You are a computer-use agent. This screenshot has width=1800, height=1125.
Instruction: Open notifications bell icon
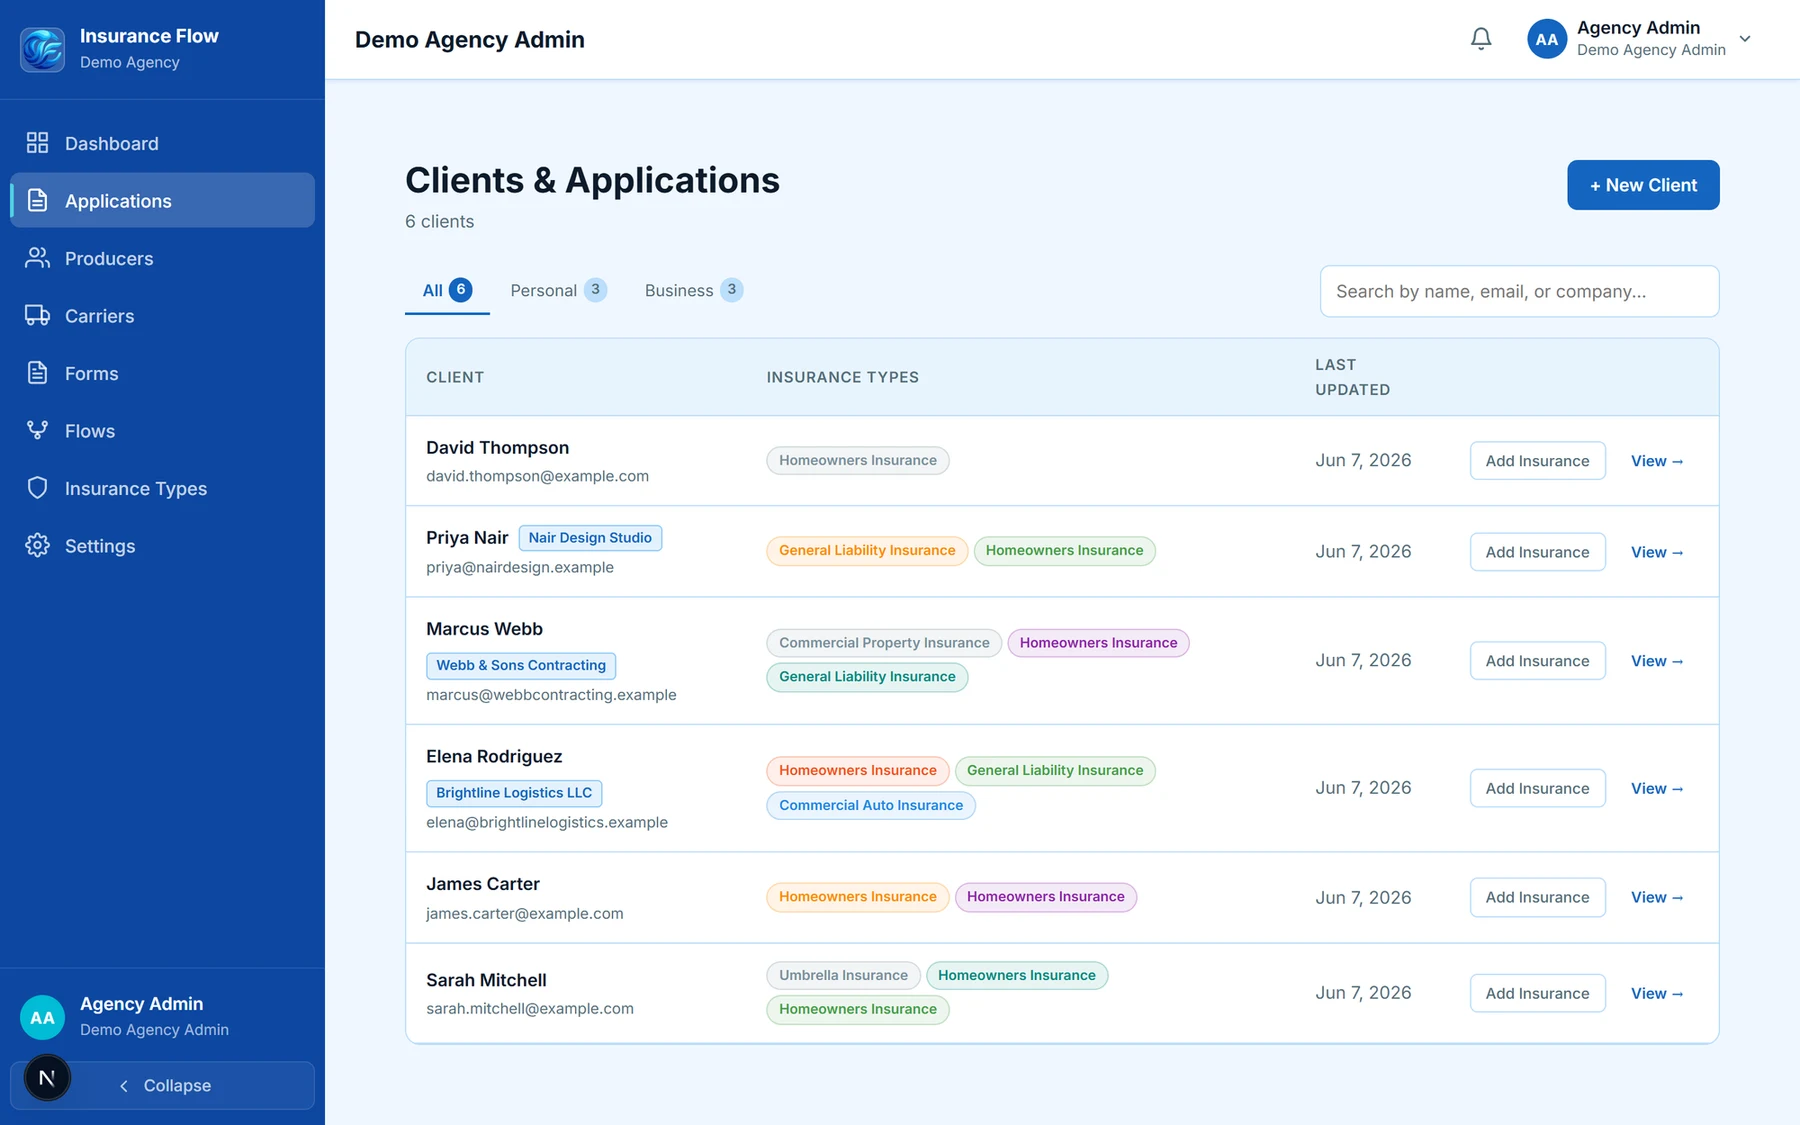1481,39
